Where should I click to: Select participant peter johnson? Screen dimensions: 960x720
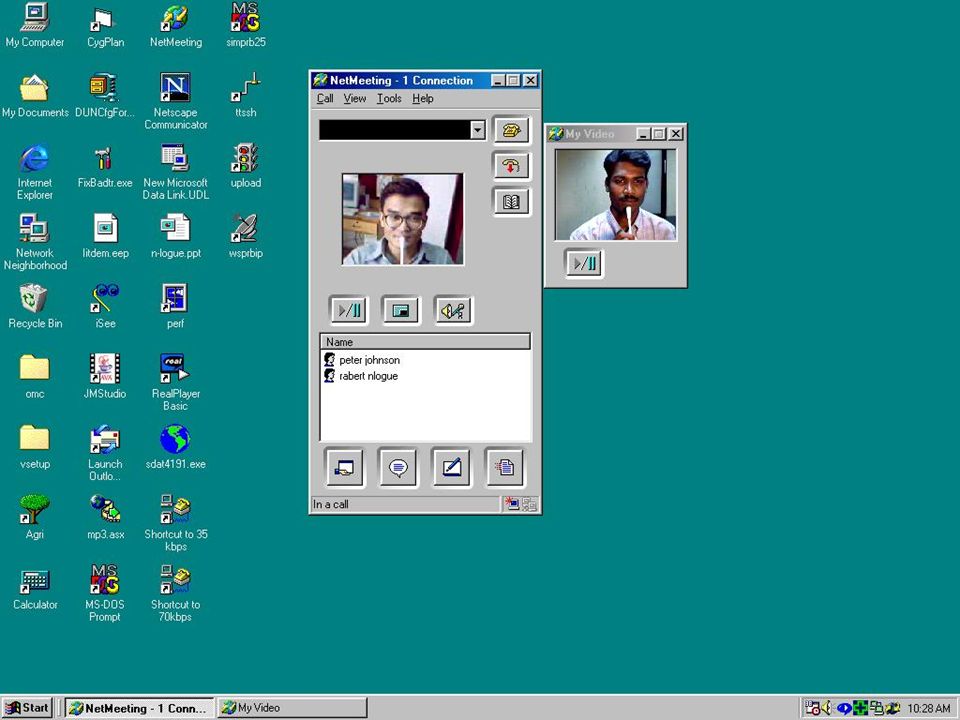369,360
